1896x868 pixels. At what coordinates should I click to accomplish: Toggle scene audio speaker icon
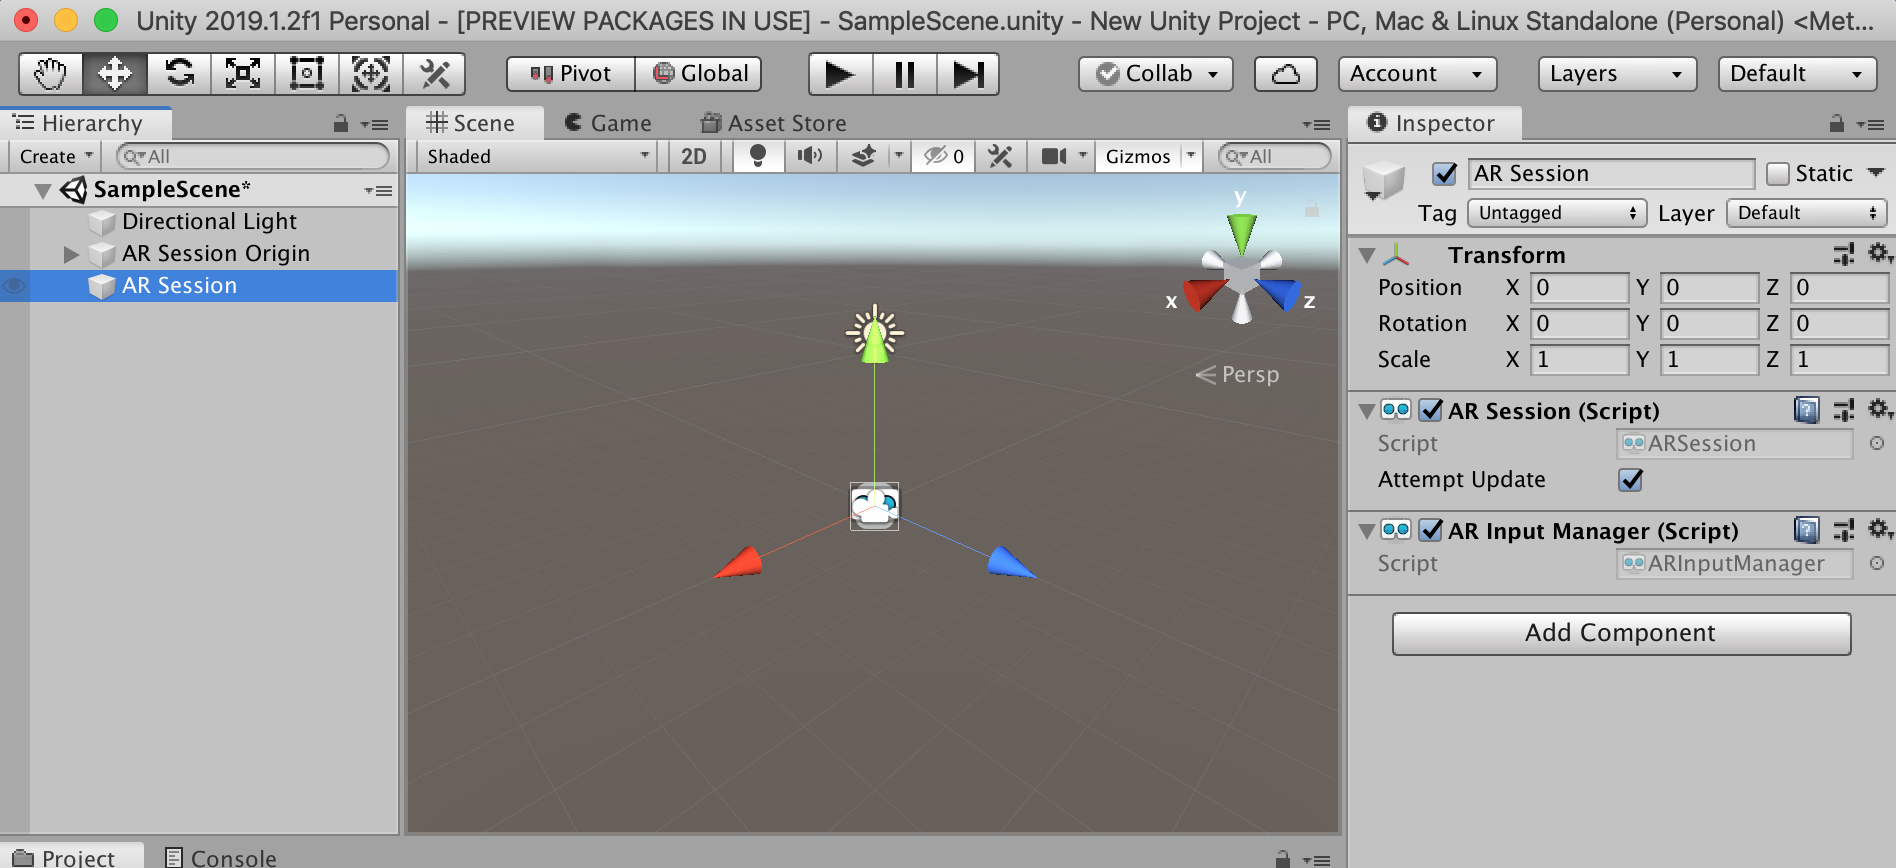point(809,156)
